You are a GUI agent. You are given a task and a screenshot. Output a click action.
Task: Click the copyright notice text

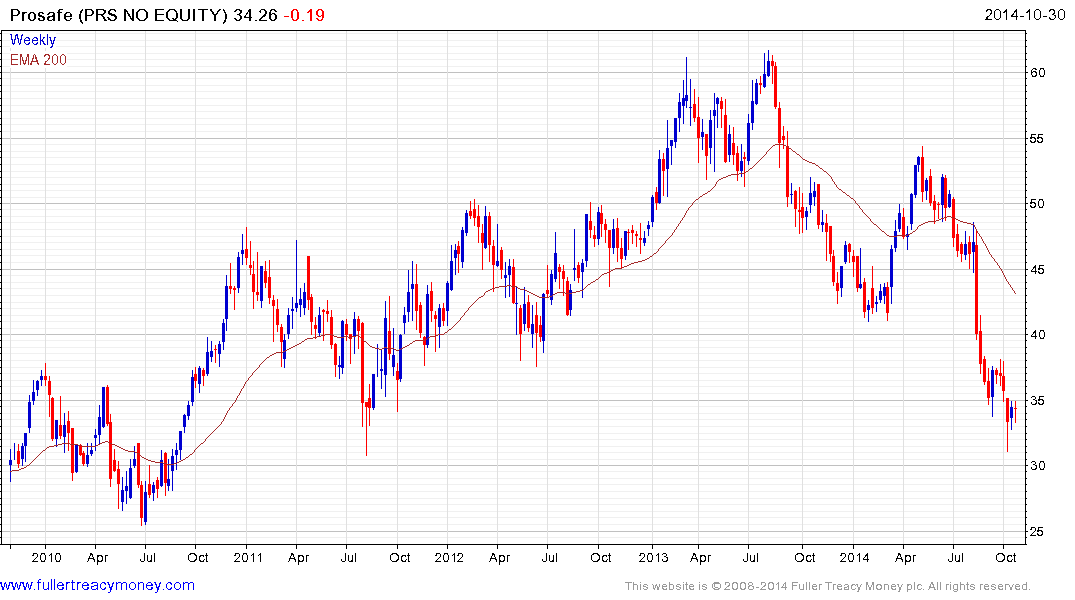(828, 586)
